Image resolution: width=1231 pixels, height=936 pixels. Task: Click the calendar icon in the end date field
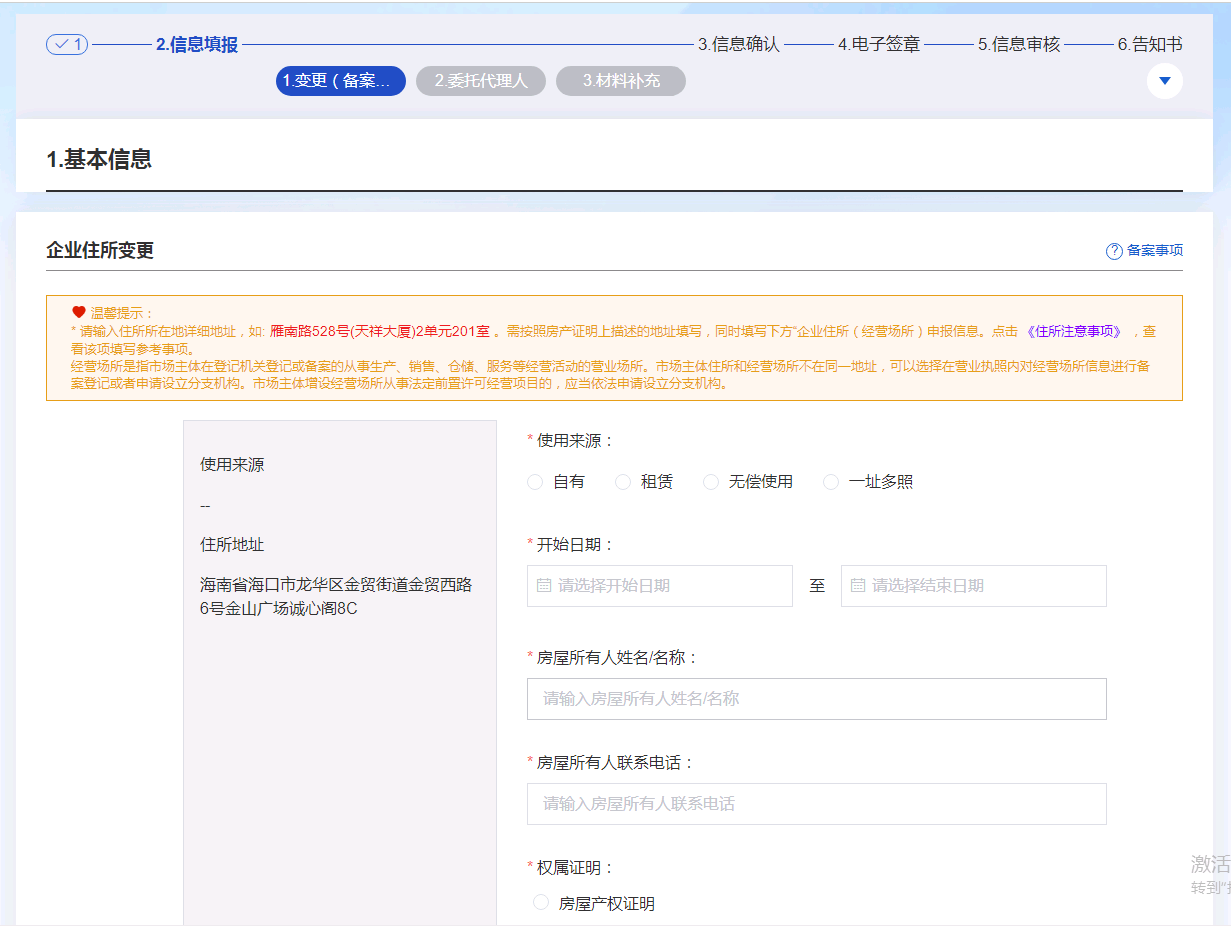858,586
